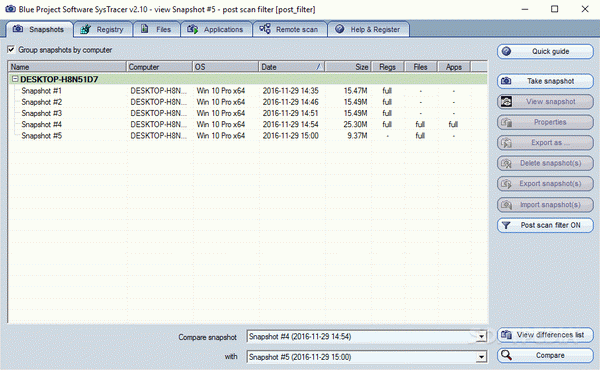Click the magnifier icon on Compare button
600x370 pixels.
pyautogui.click(x=506, y=355)
